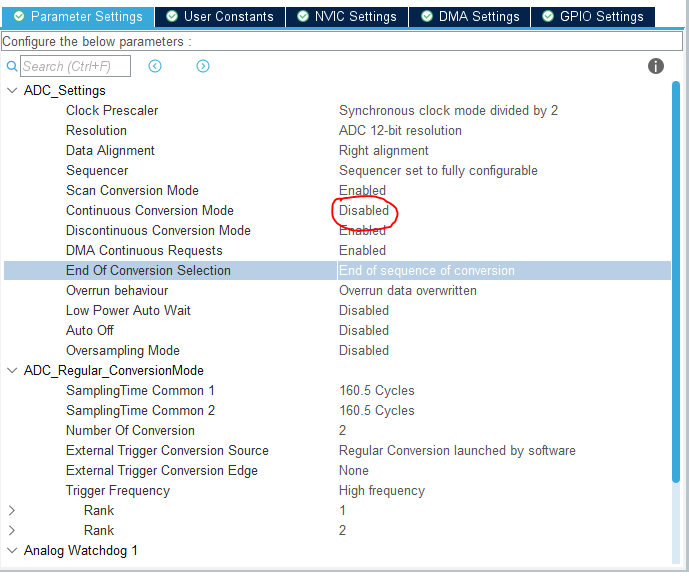Open SamplingTime Common 2 cycles value

tap(377, 411)
